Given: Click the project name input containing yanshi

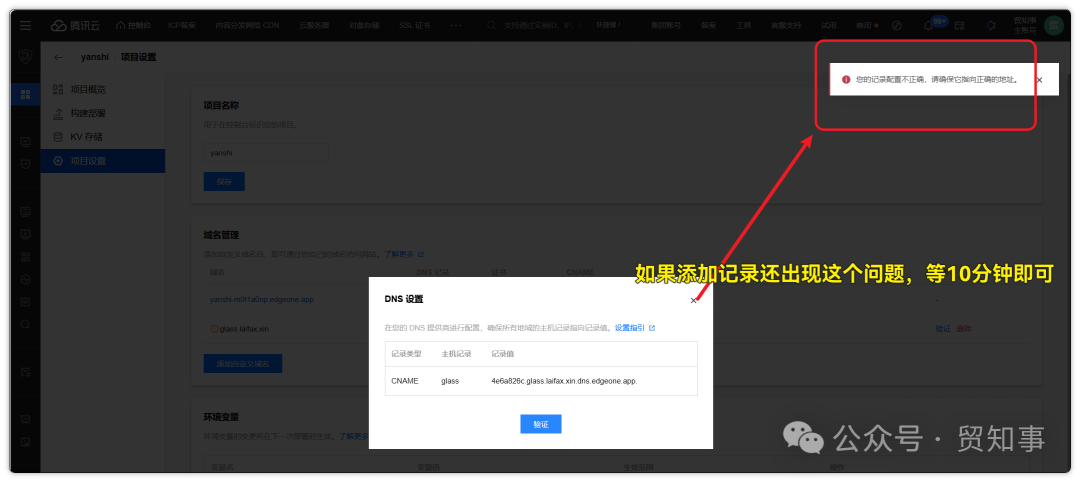Looking at the screenshot, I should (x=266, y=153).
